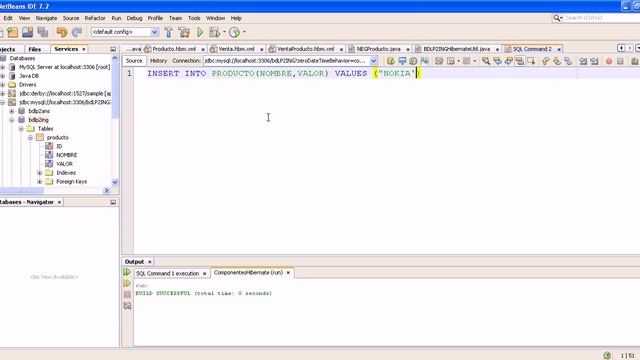Select the VALOR column in tree
Image resolution: width=640 pixels, height=360 pixels.
tap(64, 164)
